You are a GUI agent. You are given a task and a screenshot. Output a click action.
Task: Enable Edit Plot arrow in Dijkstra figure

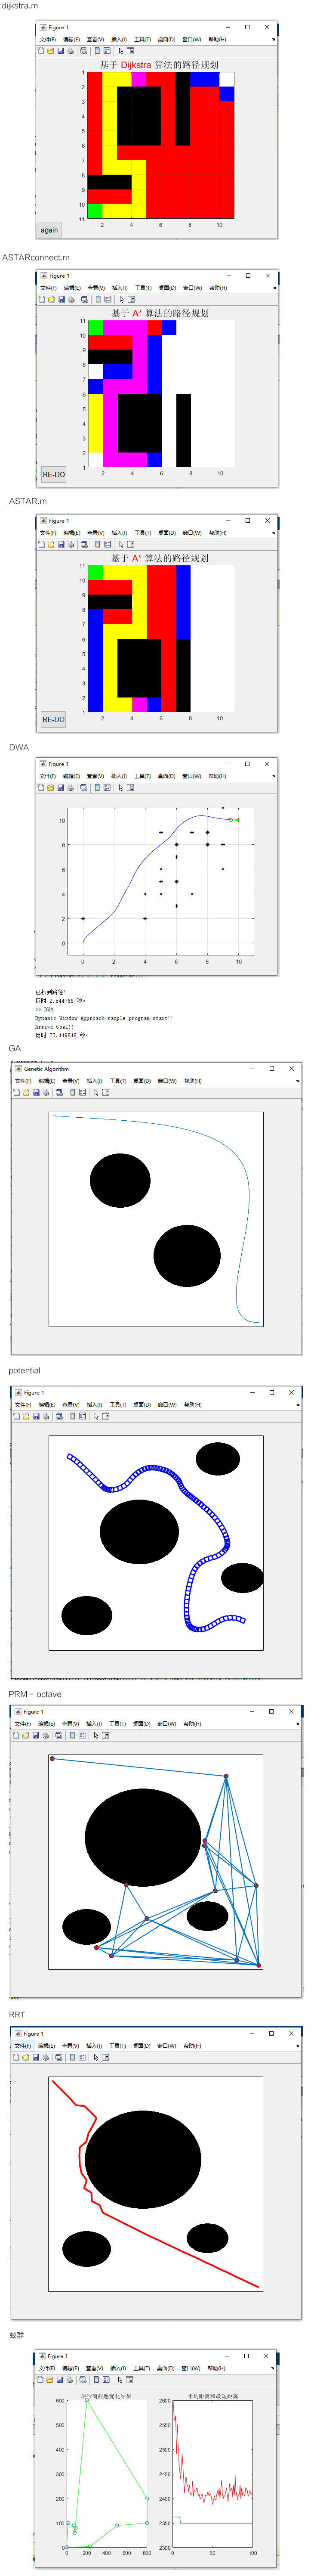coord(121,50)
